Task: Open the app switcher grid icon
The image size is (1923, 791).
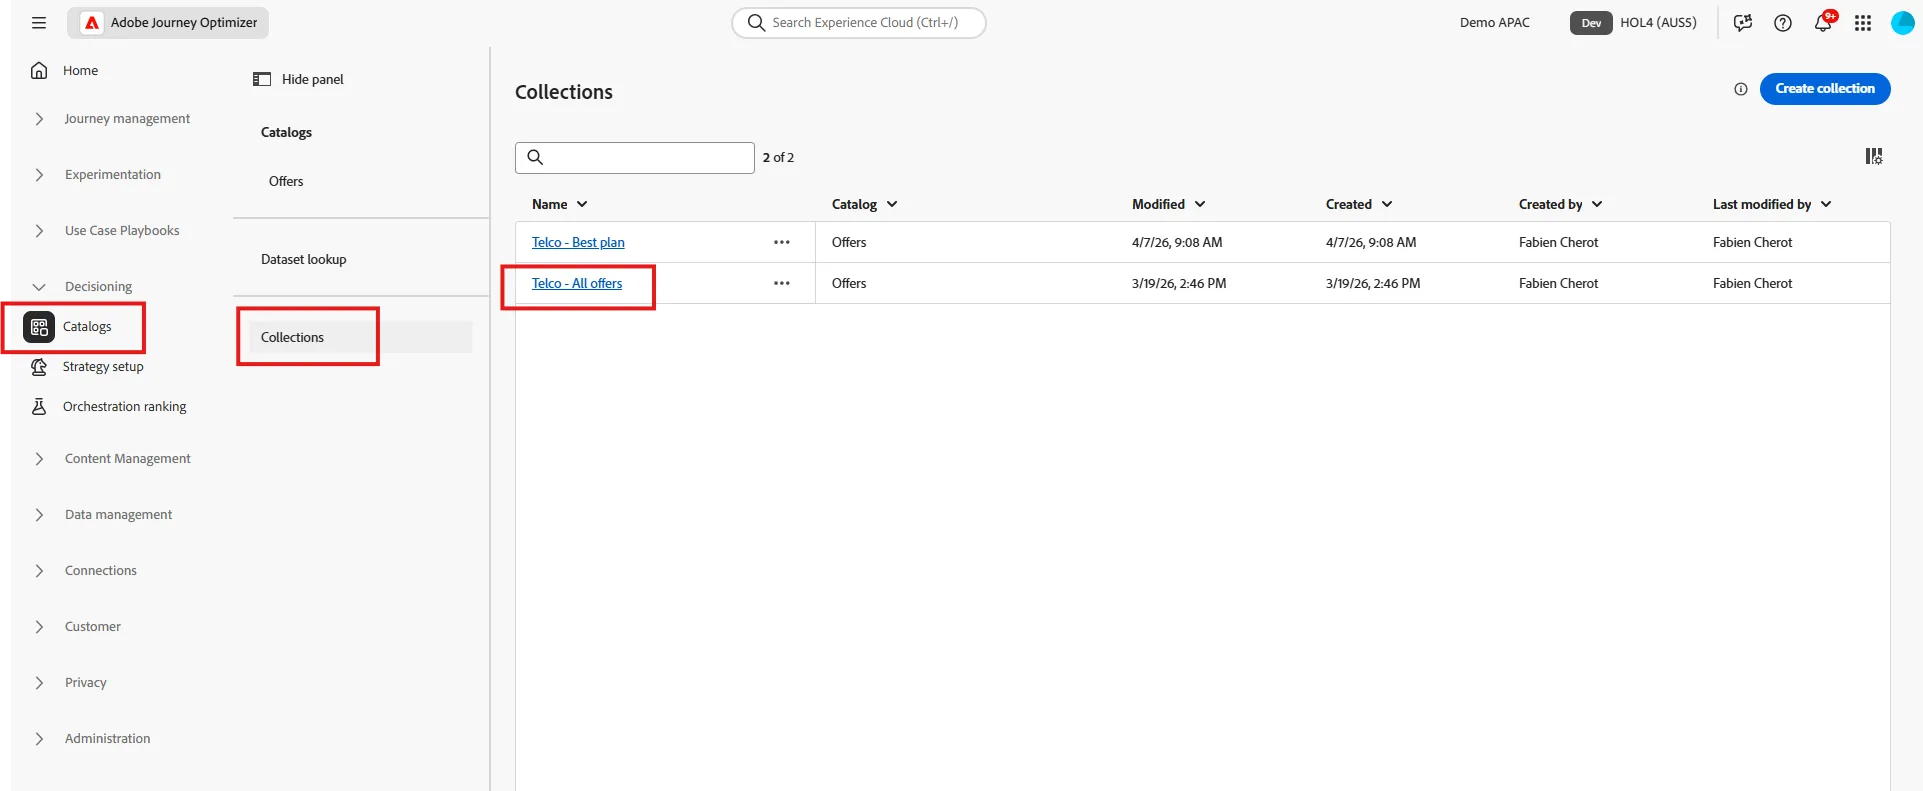Action: pyautogui.click(x=1863, y=23)
